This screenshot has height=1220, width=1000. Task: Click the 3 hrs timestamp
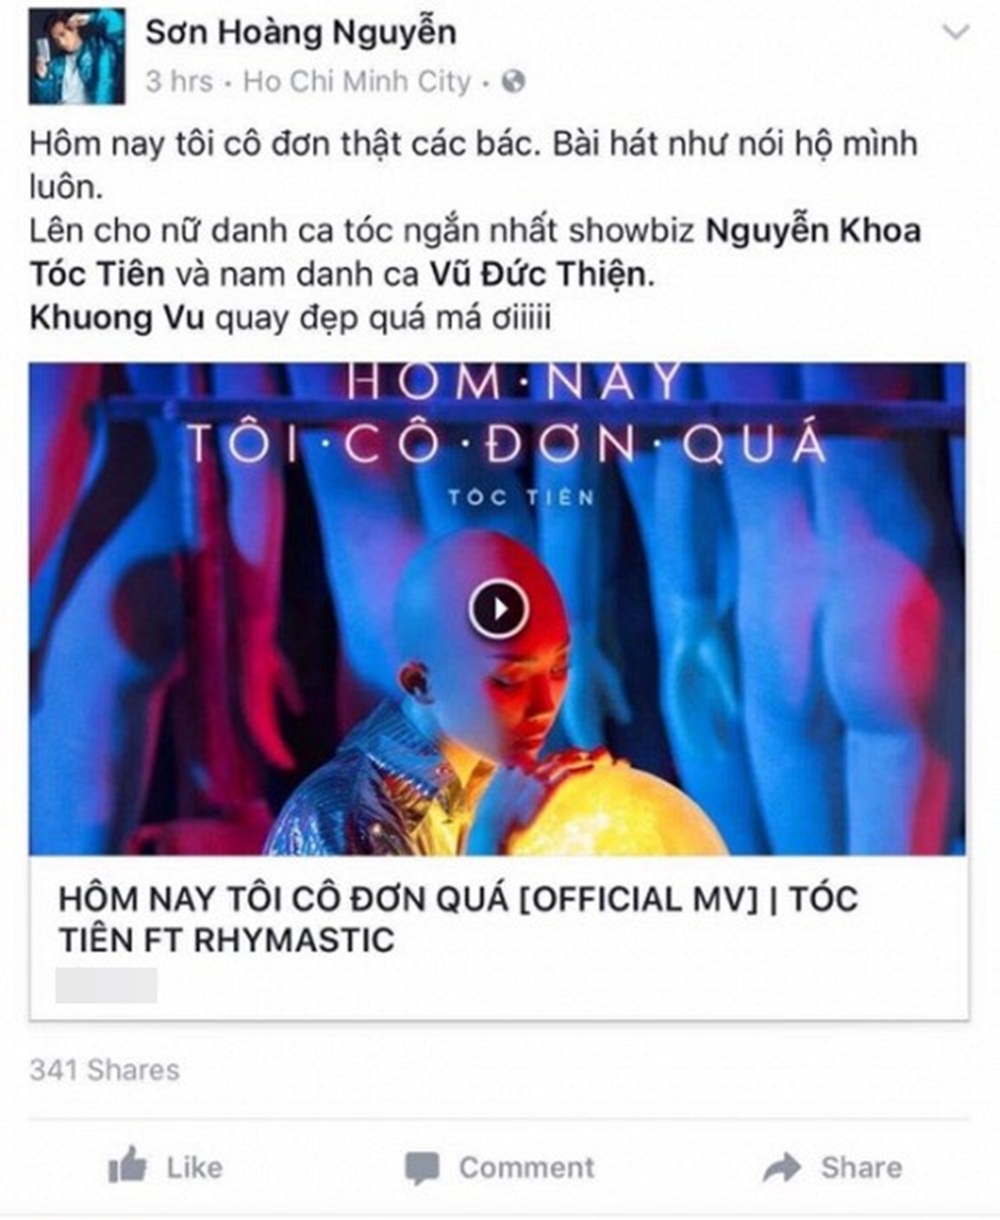tap(179, 82)
